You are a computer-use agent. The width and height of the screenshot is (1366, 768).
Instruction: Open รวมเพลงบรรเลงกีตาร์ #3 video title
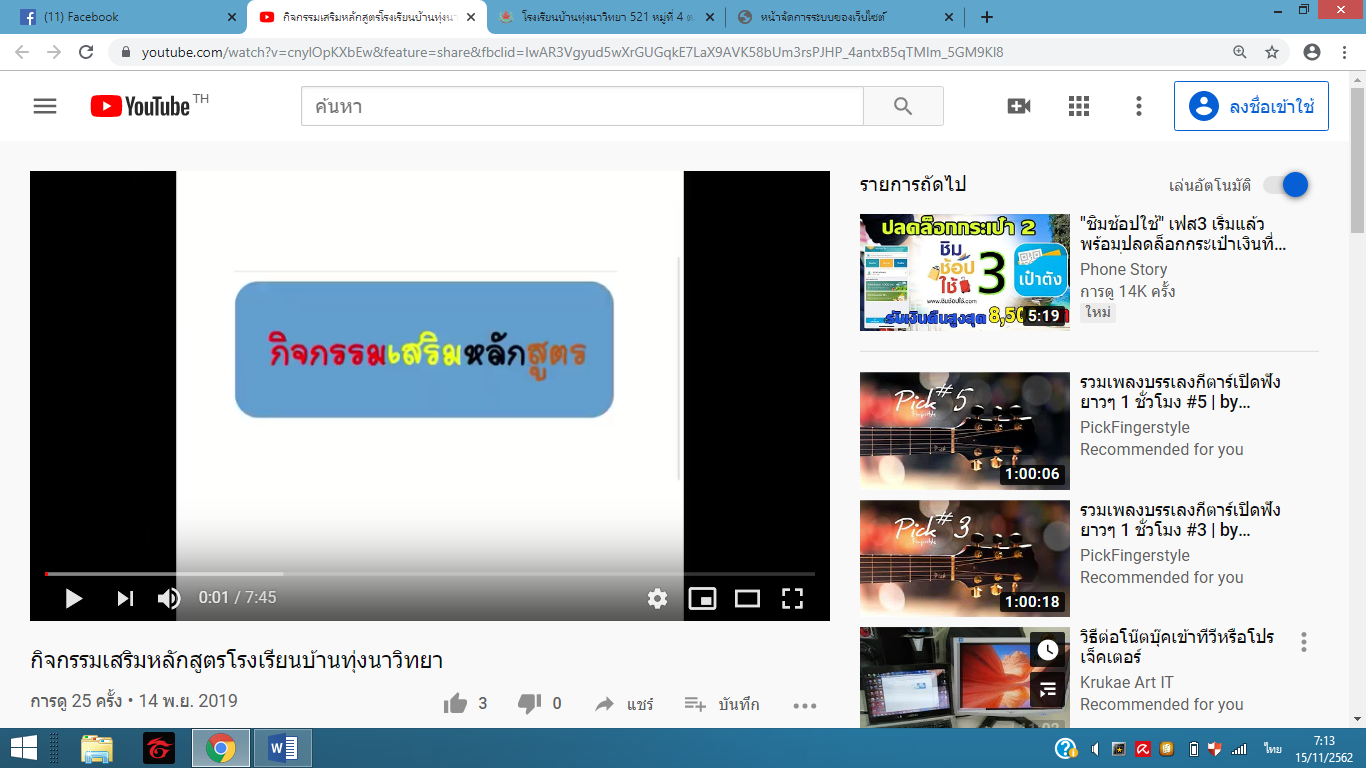[x=1180, y=520]
